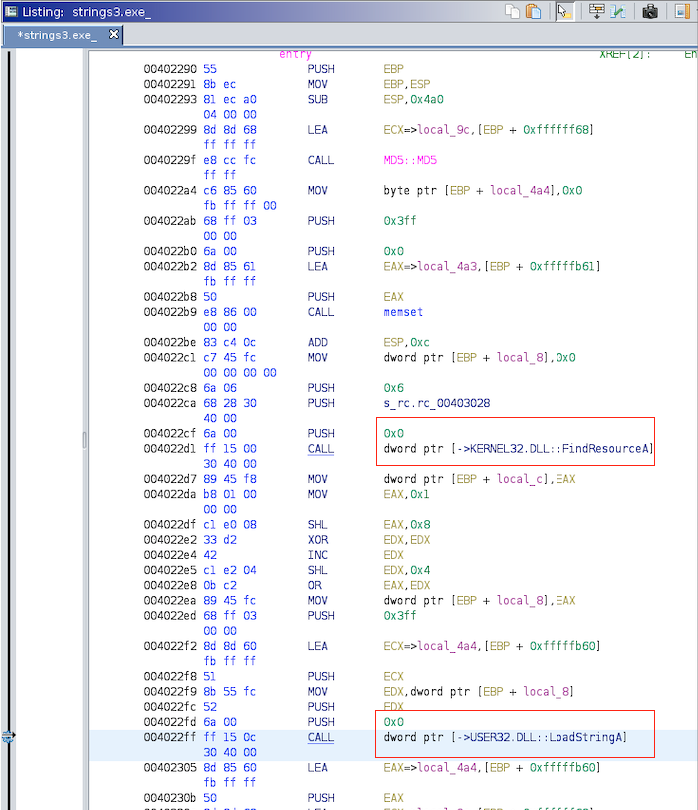This screenshot has height=810, width=698.
Task: Close the *strings3.exe_ tab
Action: (x=114, y=35)
